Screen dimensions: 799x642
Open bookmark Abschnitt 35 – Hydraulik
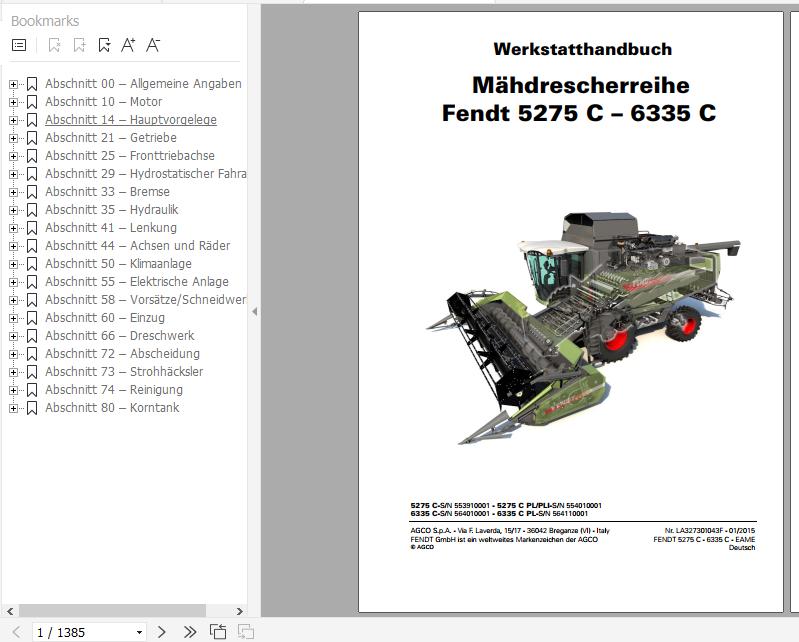pyautogui.click(x=112, y=209)
